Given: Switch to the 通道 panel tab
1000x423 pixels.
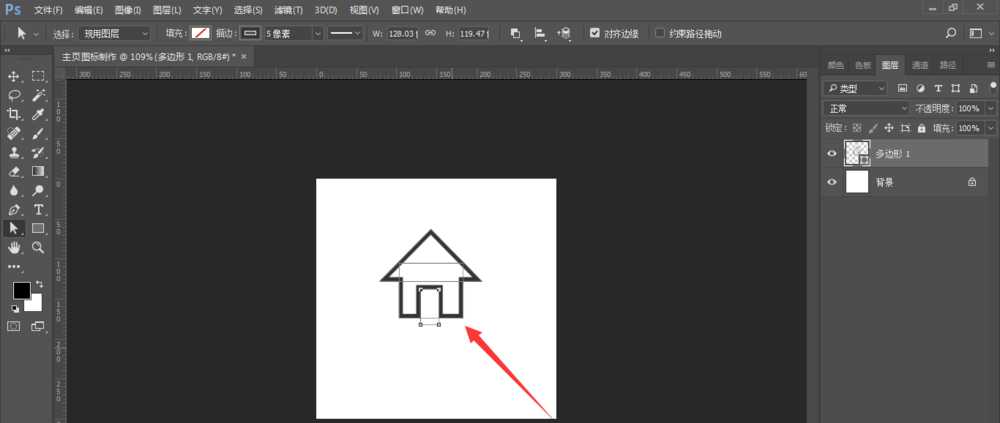Looking at the screenshot, I should 920,65.
